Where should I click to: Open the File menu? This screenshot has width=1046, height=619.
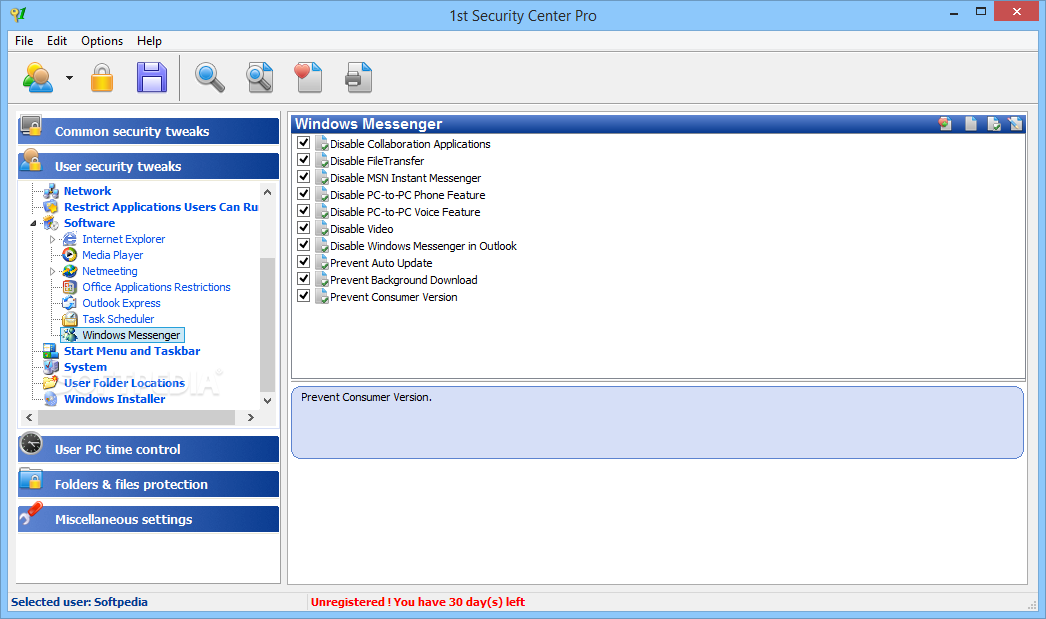(24, 41)
